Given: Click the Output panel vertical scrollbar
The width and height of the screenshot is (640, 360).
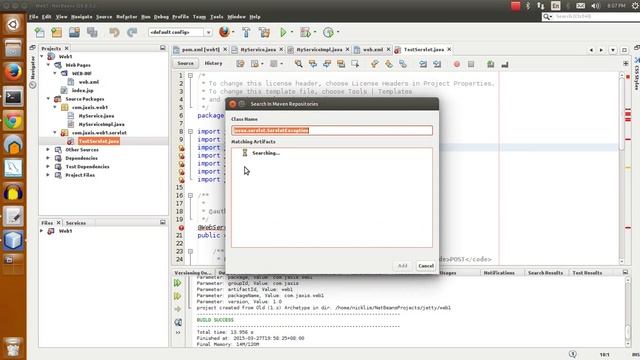Looking at the screenshot, I should (628, 312).
